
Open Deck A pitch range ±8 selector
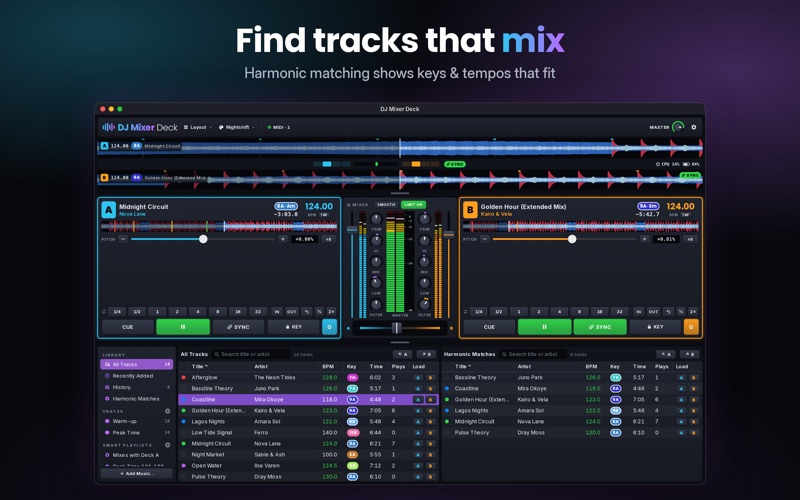point(329,239)
